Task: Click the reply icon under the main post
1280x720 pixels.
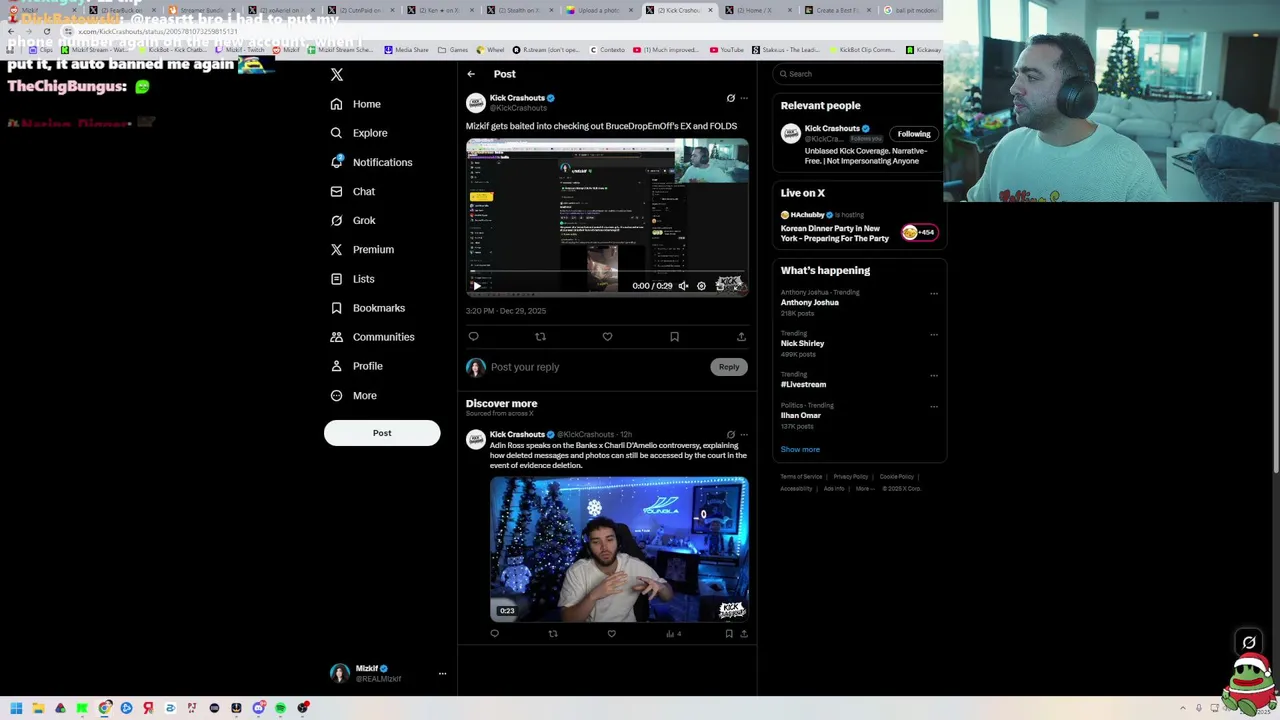Action: pos(473,337)
